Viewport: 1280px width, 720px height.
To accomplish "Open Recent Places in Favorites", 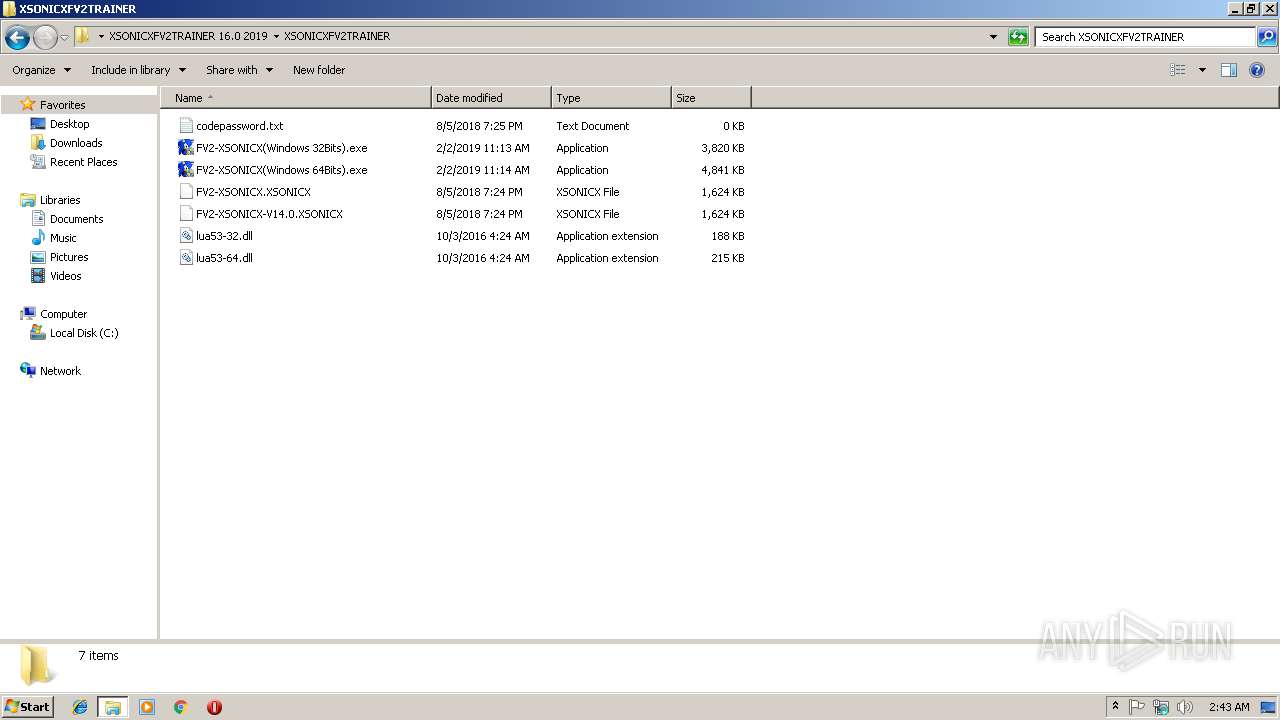I will coord(83,162).
